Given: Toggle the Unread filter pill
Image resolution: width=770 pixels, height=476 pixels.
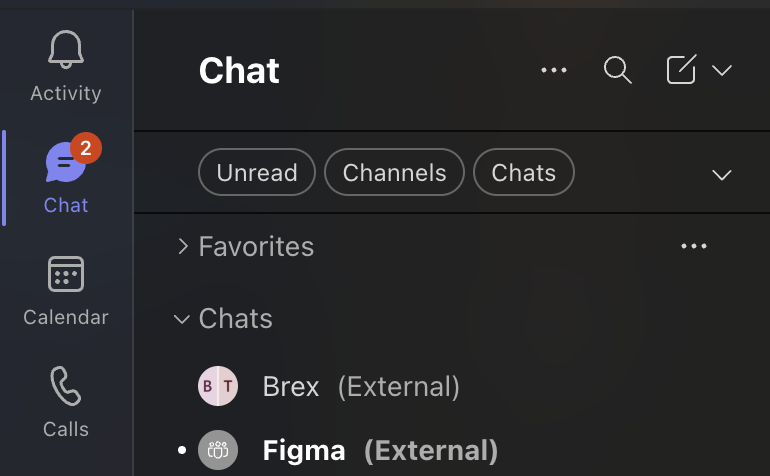Looking at the screenshot, I should pos(257,172).
